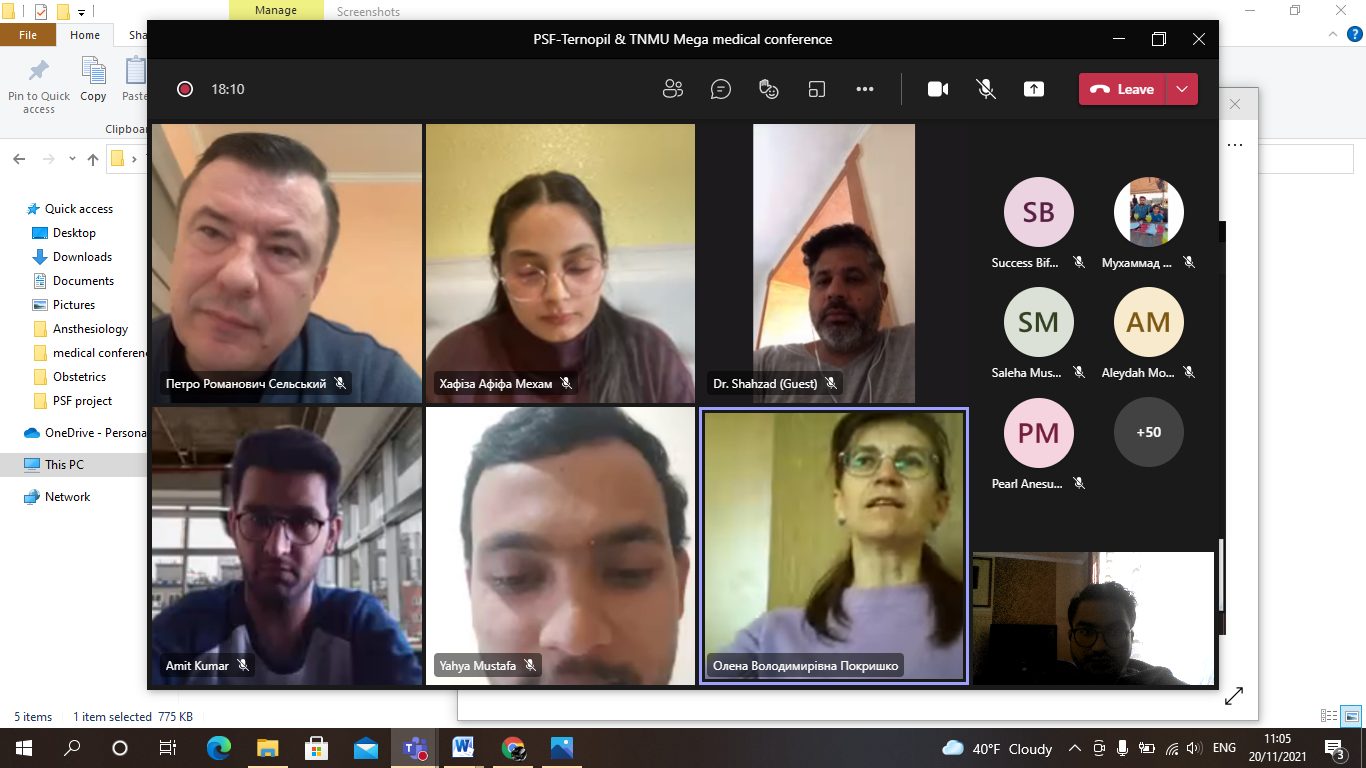
Task: Select This PC in navigation pane
Action: pyautogui.click(x=64, y=465)
